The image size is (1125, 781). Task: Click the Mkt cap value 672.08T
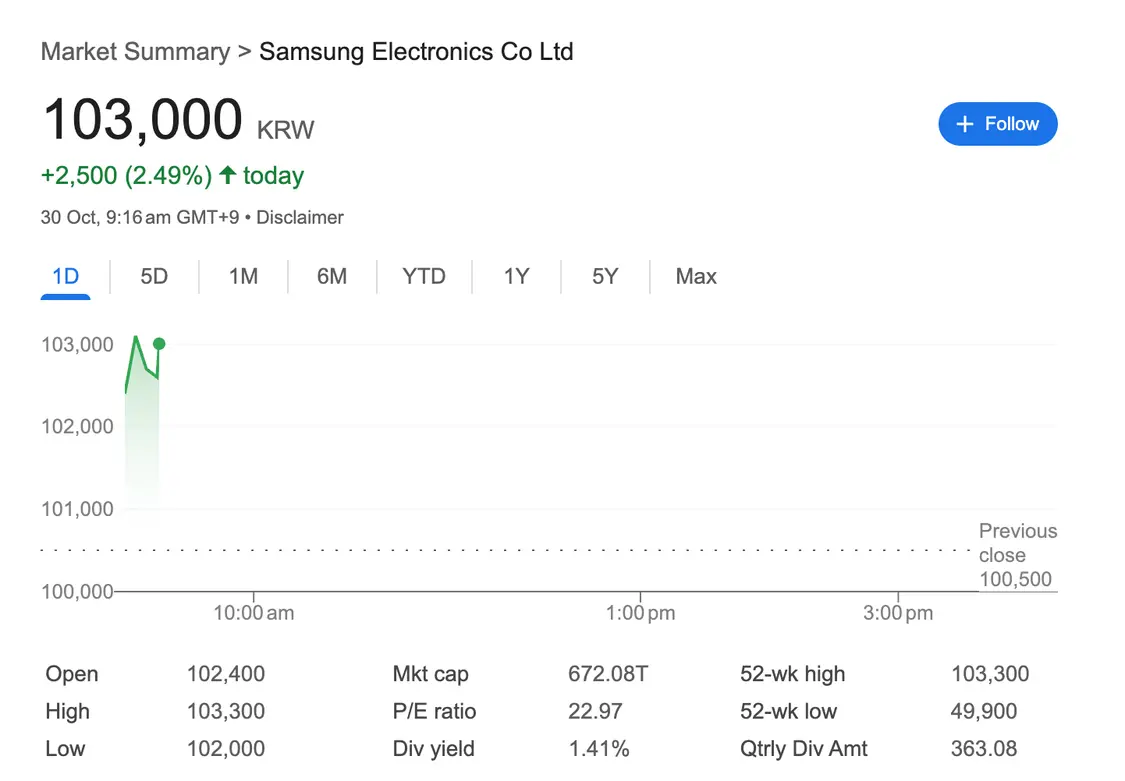(x=608, y=674)
